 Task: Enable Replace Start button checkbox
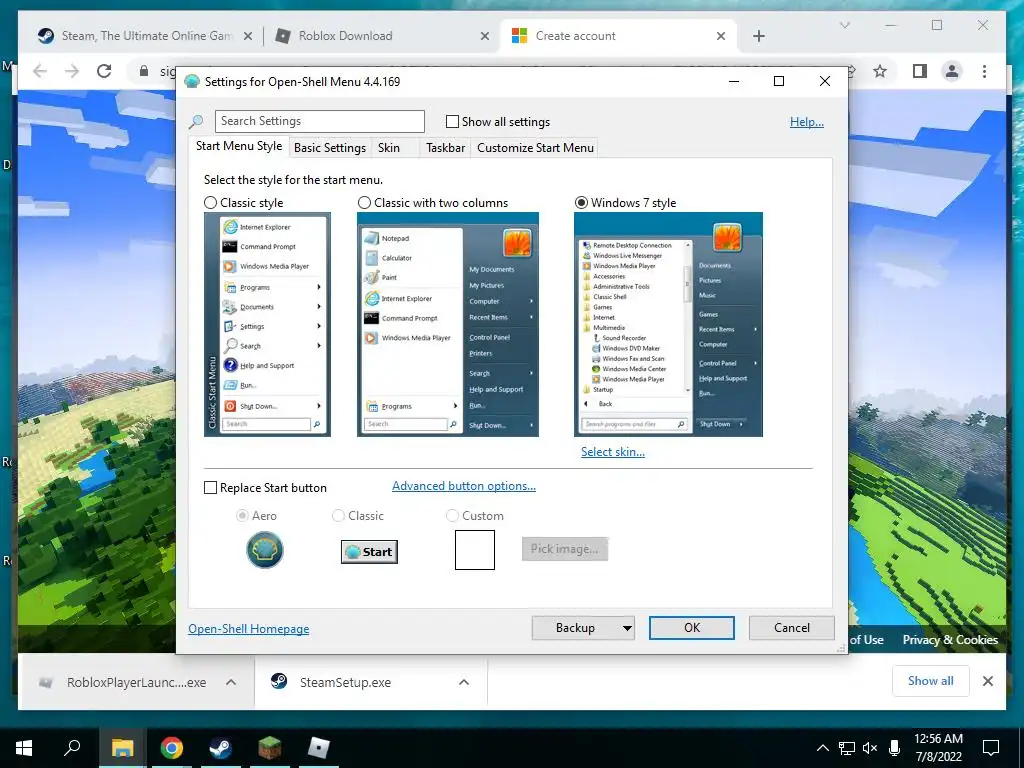click(x=210, y=488)
